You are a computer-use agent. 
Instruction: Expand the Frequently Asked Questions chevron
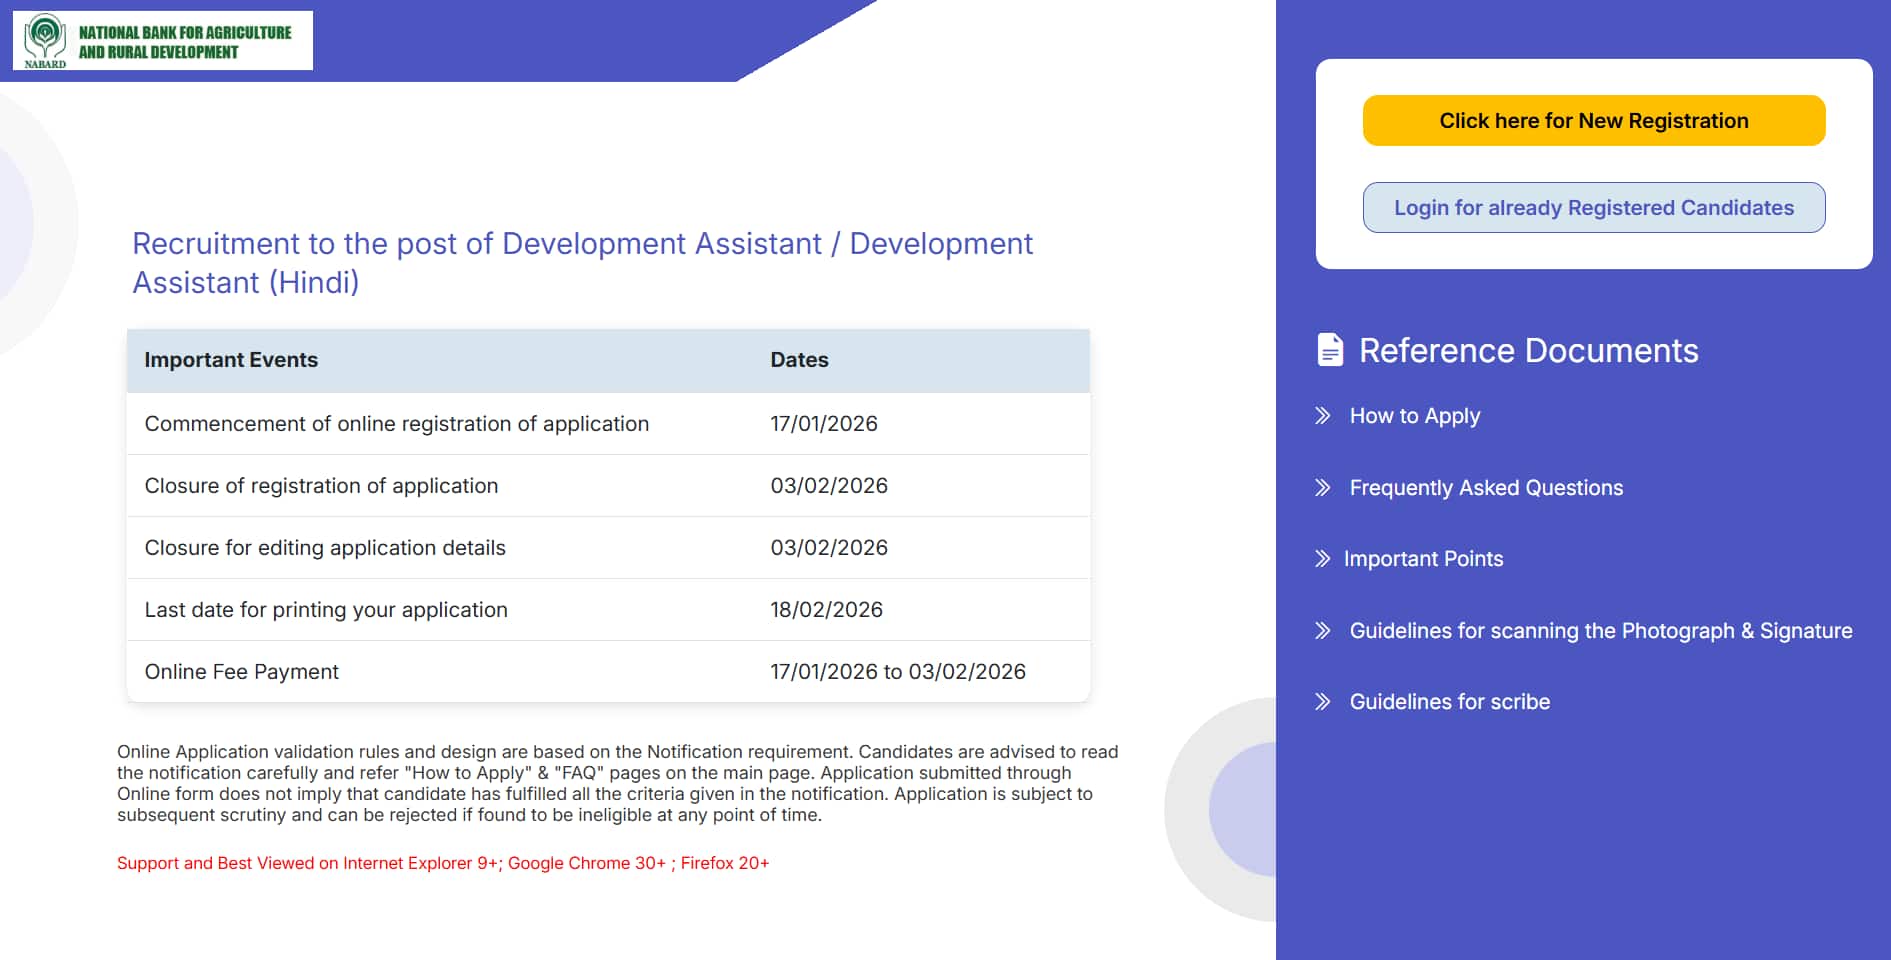click(x=1323, y=487)
